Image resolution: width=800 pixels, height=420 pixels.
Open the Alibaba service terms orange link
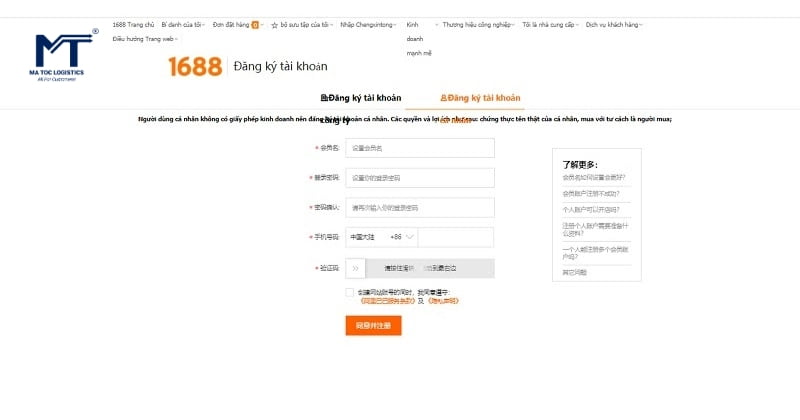[388, 301]
